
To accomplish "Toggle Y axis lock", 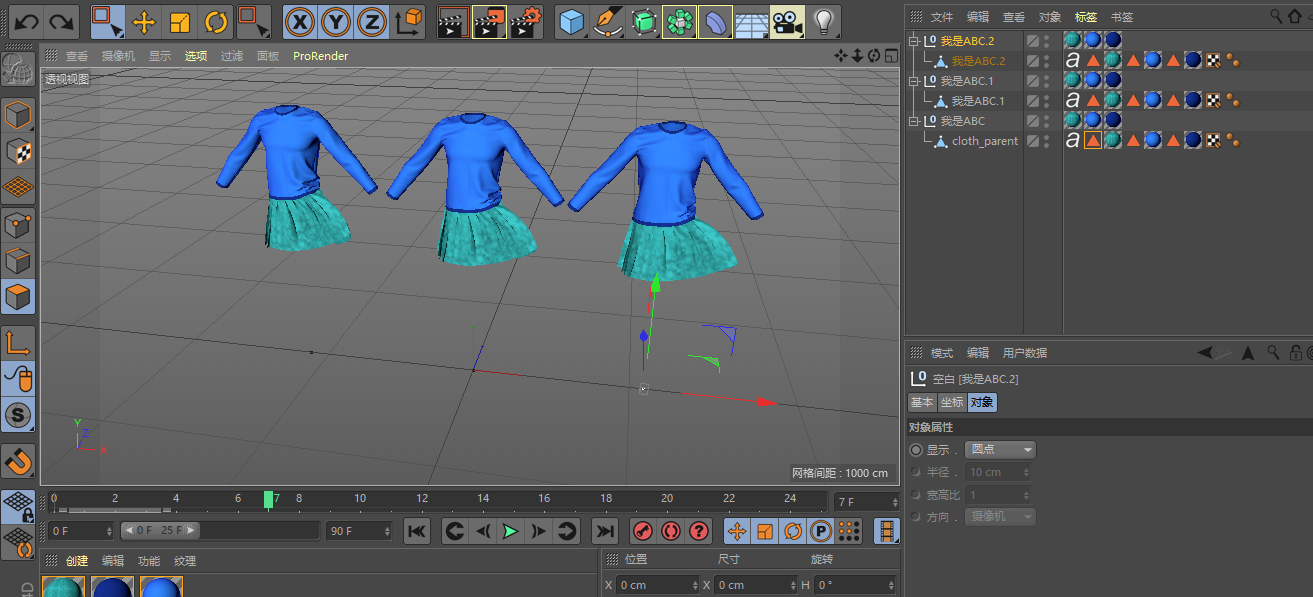I will pyautogui.click(x=336, y=21).
